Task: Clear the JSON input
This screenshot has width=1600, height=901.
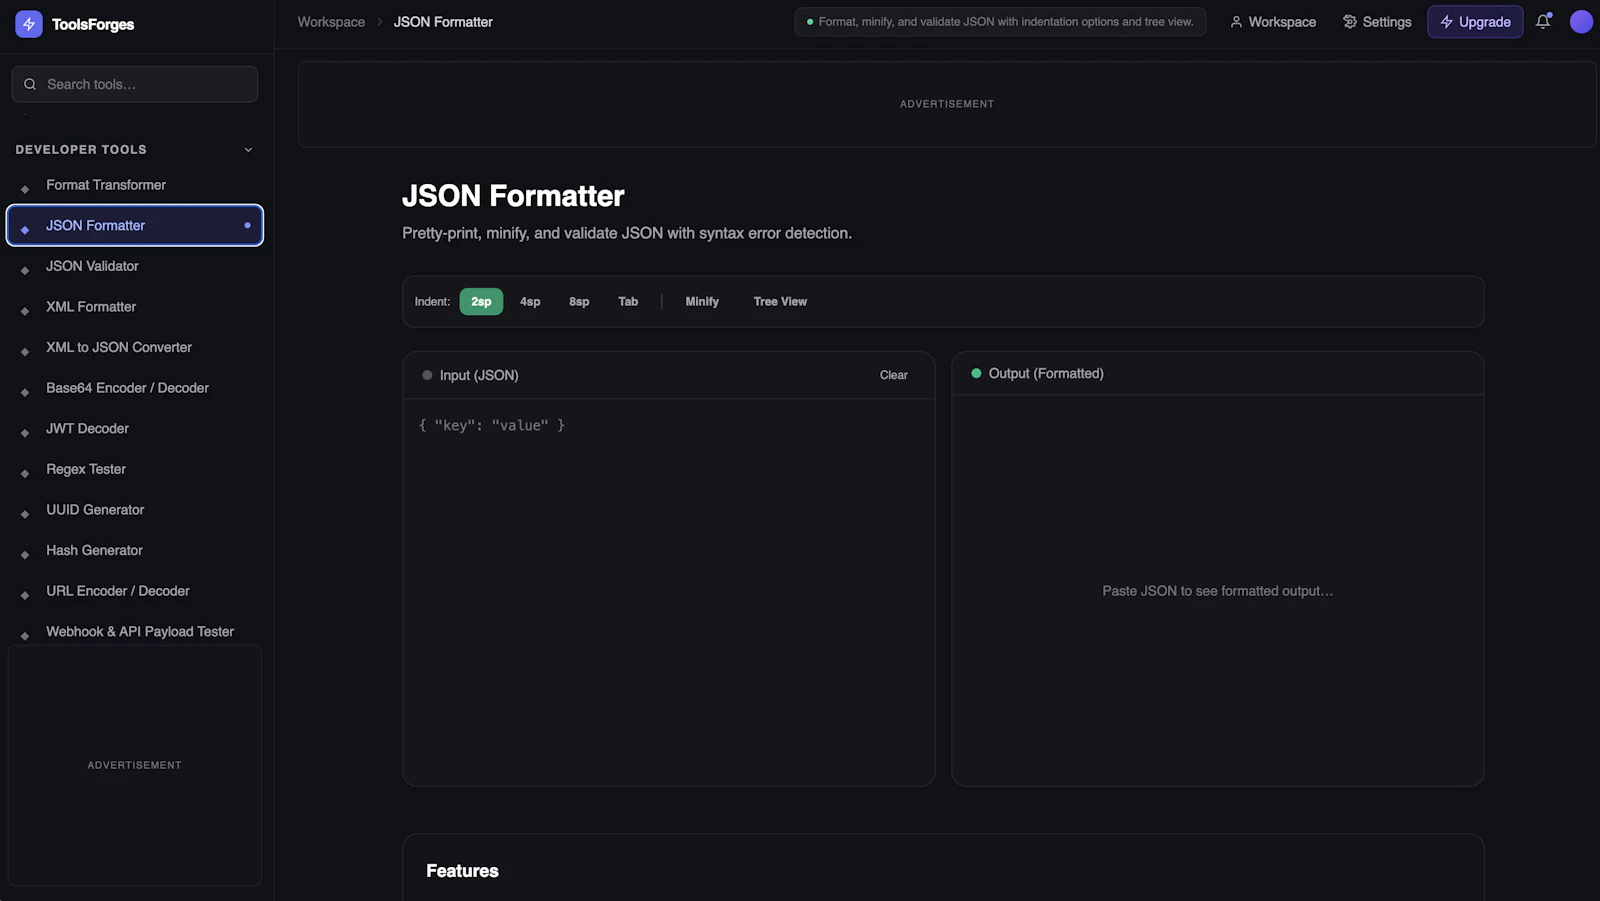Action: tap(893, 375)
